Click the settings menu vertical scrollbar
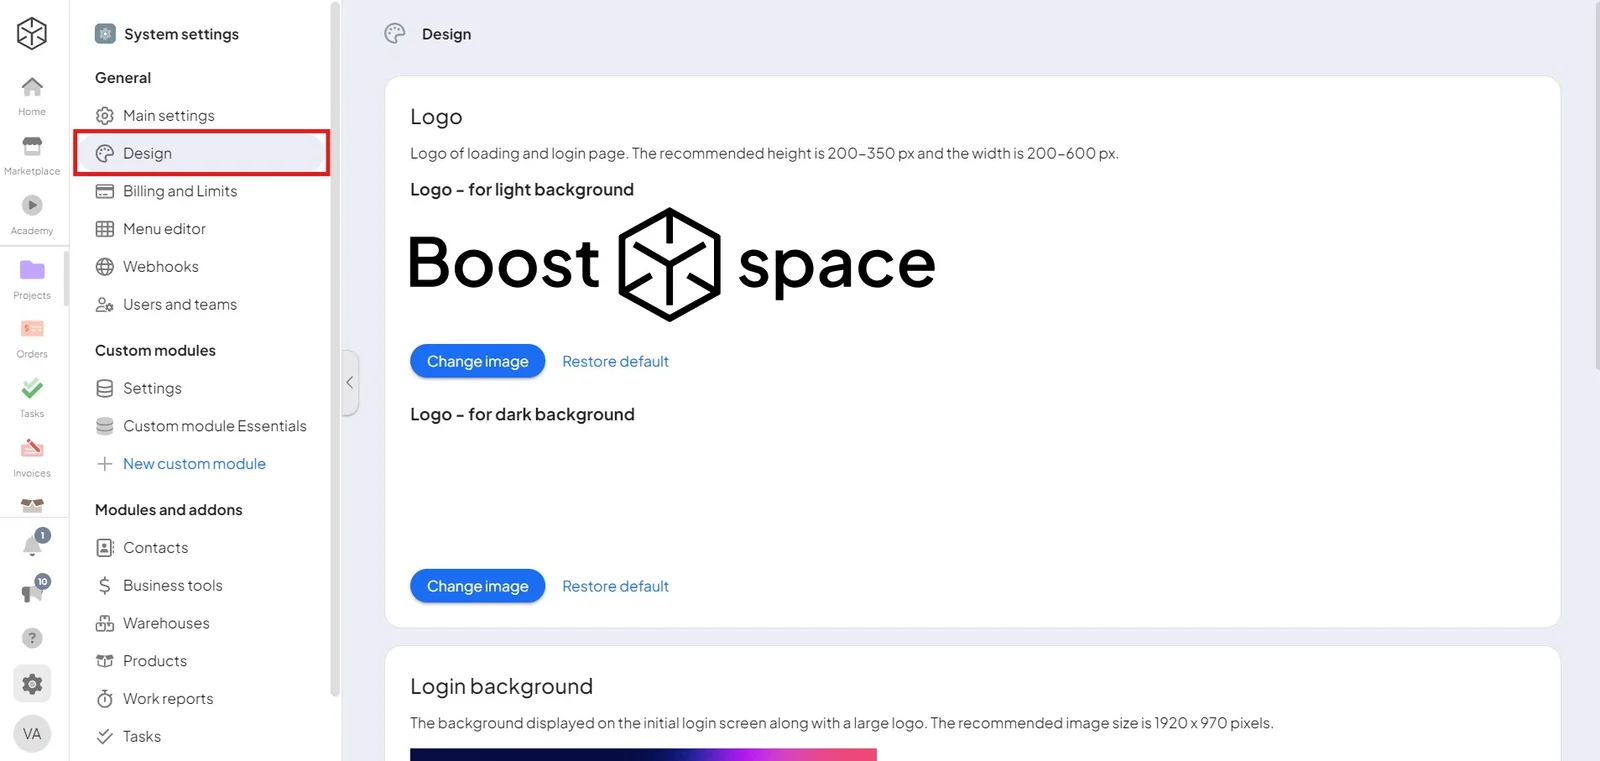The height and width of the screenshot is (761, 1600). pos(335,349)
